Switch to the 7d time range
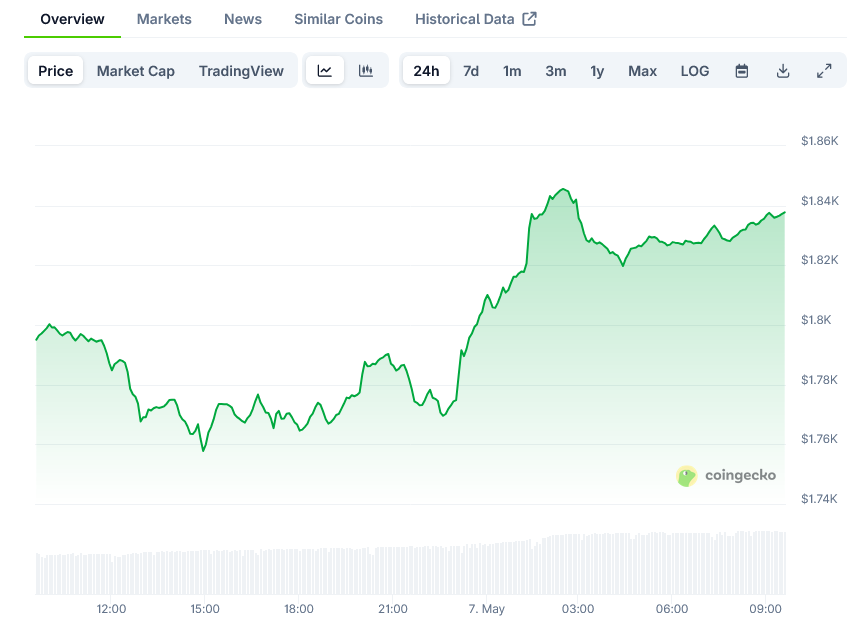Image resolution: width=847 pixels, height=628 pixels. point(470,70)
